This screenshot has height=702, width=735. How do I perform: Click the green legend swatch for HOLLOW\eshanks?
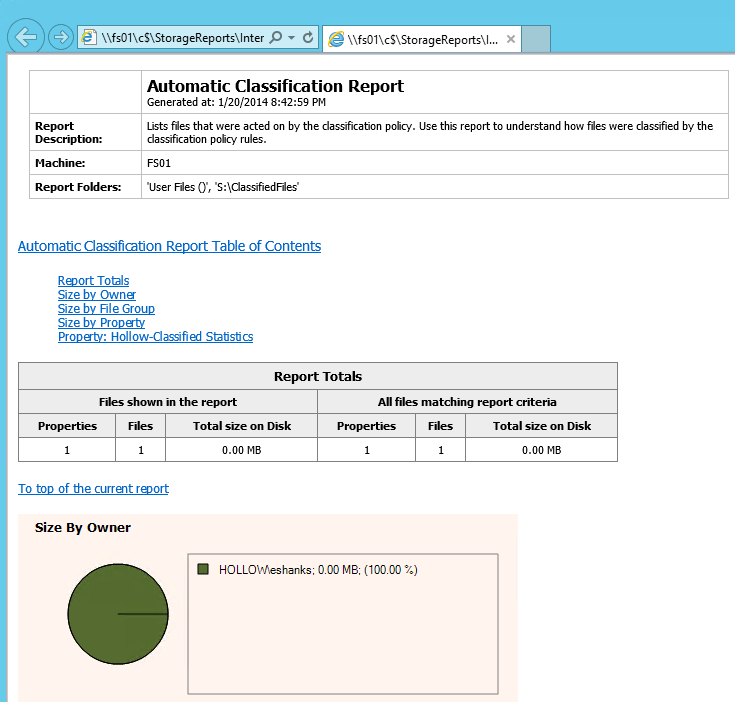[x=203, y=569]
